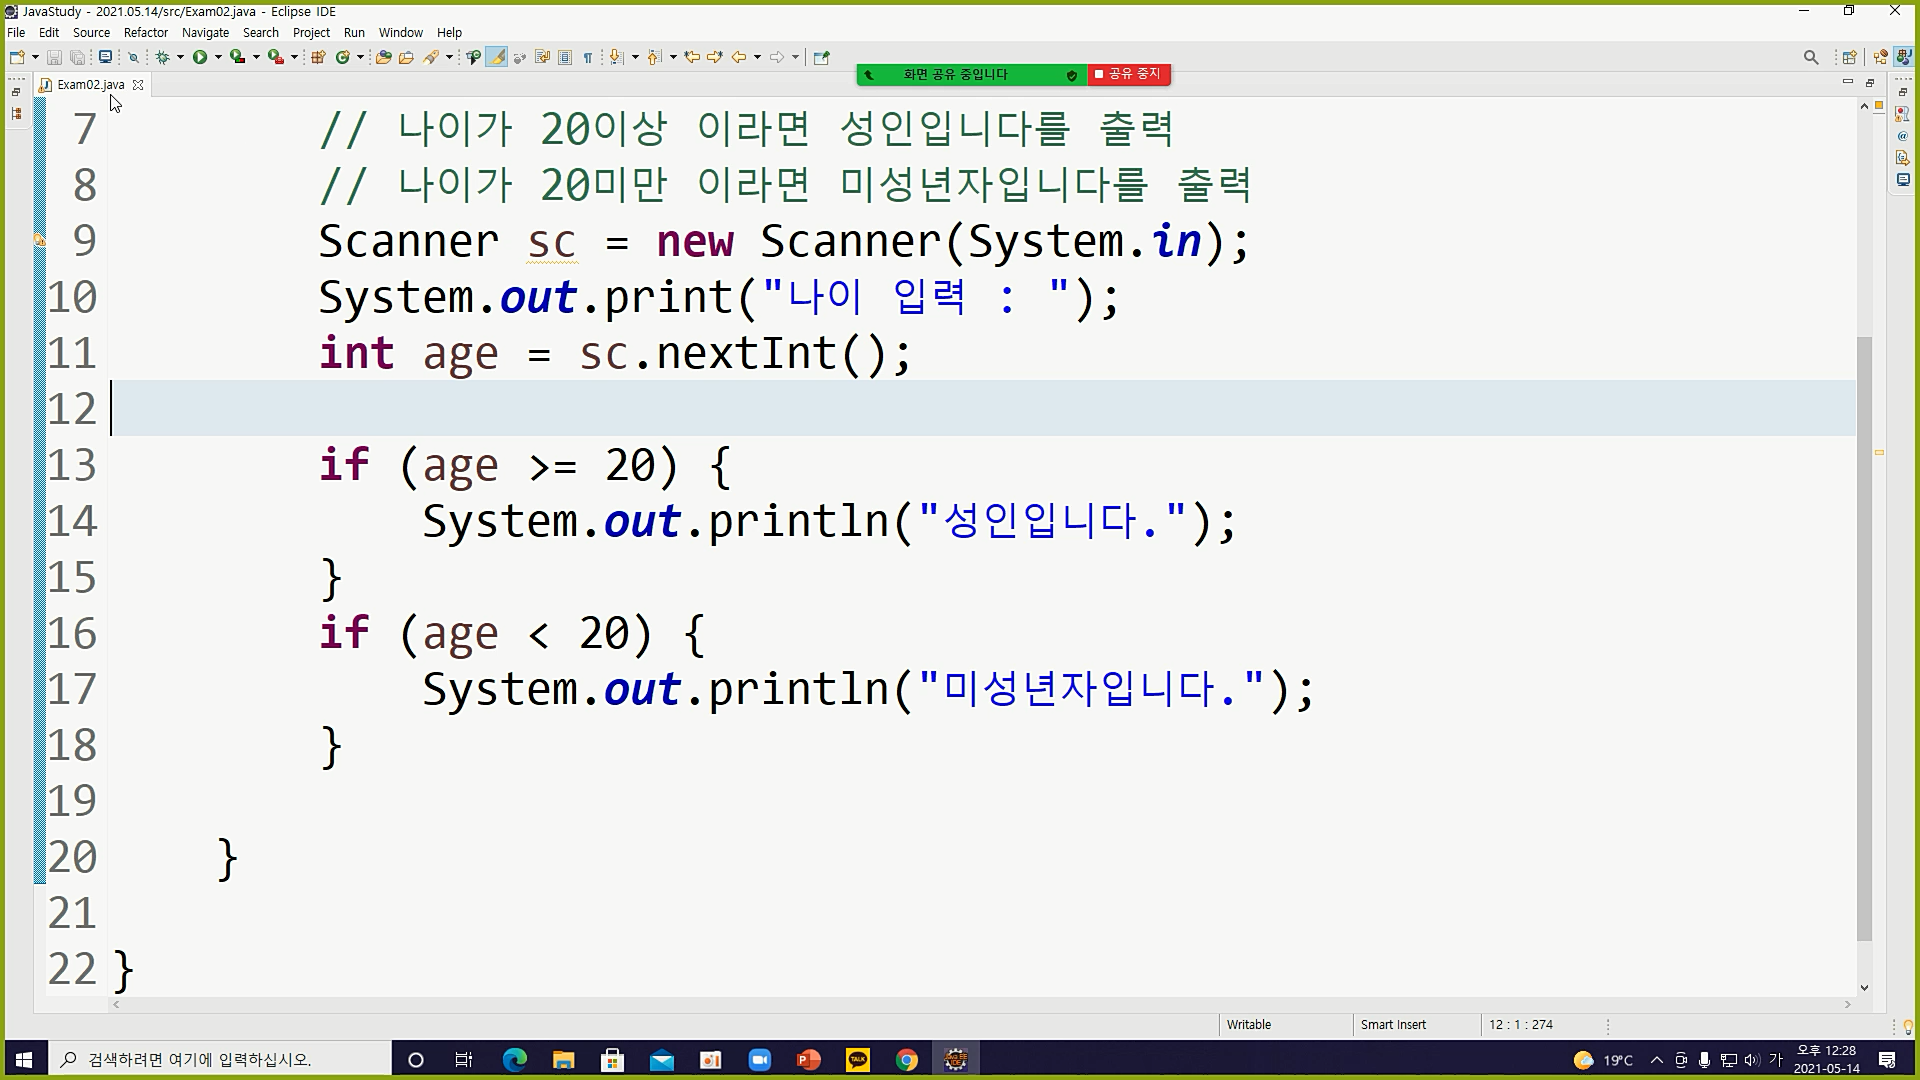This screenshot has height=1080, width=1920.
Task: Open Chrome from the Windows taskbar
Action: point(906,1060)
